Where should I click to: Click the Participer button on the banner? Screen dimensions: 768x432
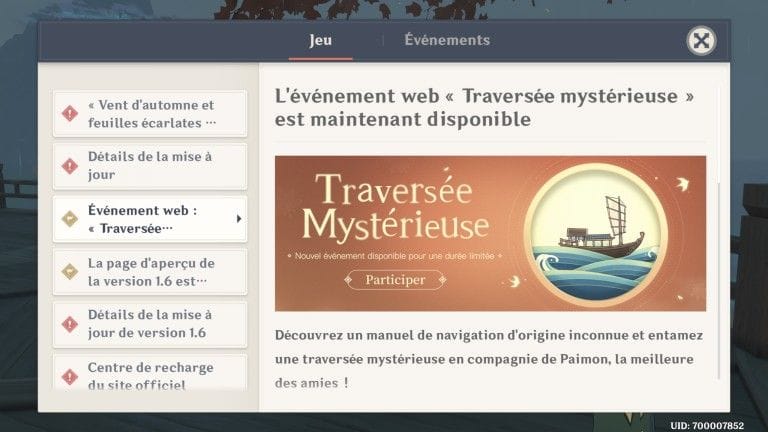(395, 280)
